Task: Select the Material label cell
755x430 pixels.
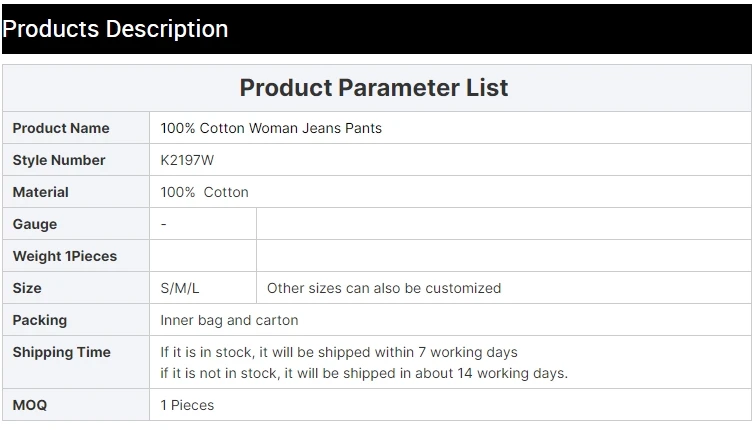Action: (41, 192)
